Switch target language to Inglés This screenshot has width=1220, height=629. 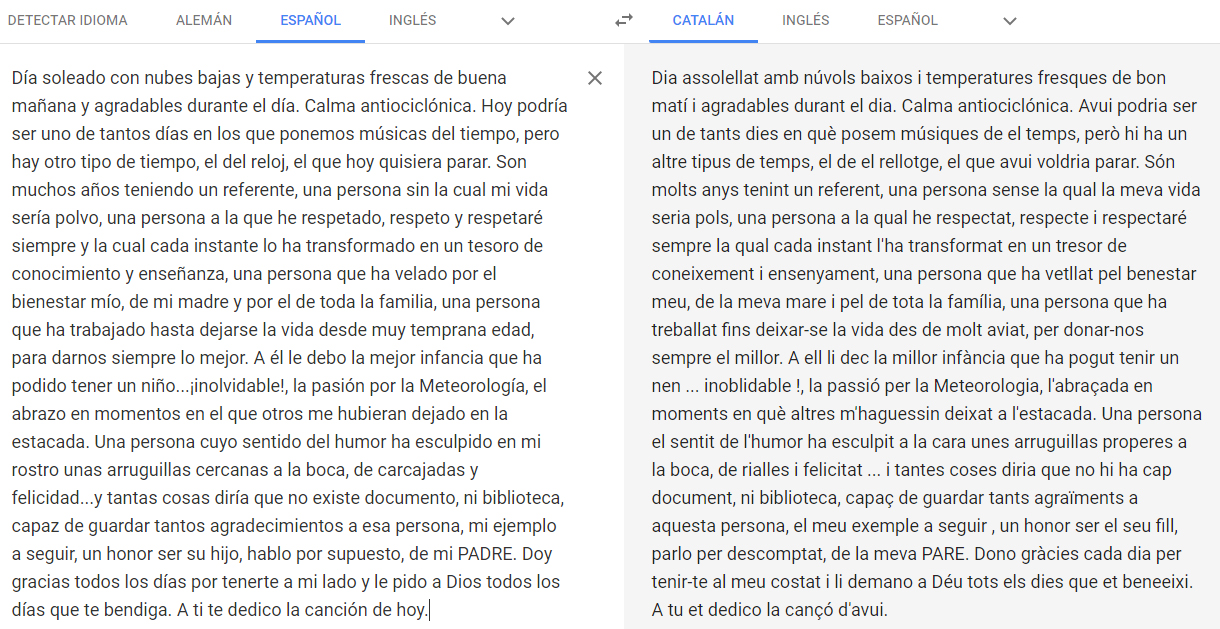pyautogui.click(x=805, y=20)
